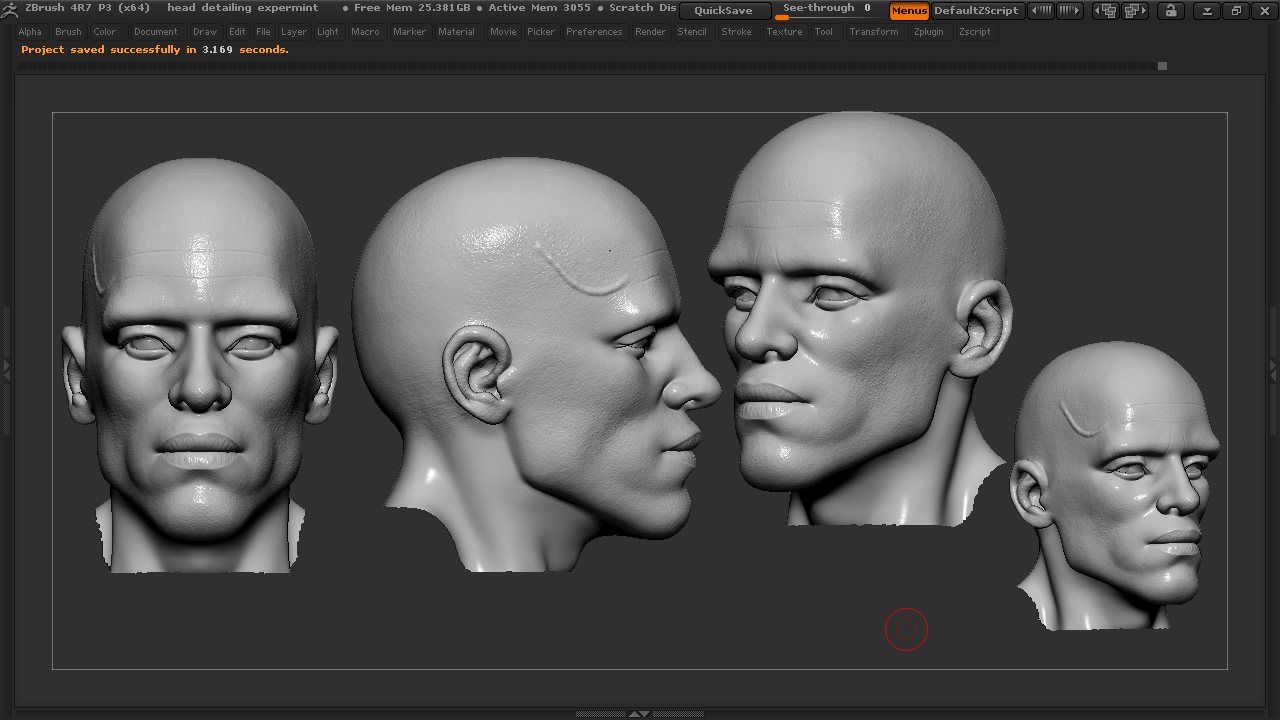The height and width of the screenshot is (720, 1280).
Task: Open the Movie menu
Action: click(x=503, y=32)
